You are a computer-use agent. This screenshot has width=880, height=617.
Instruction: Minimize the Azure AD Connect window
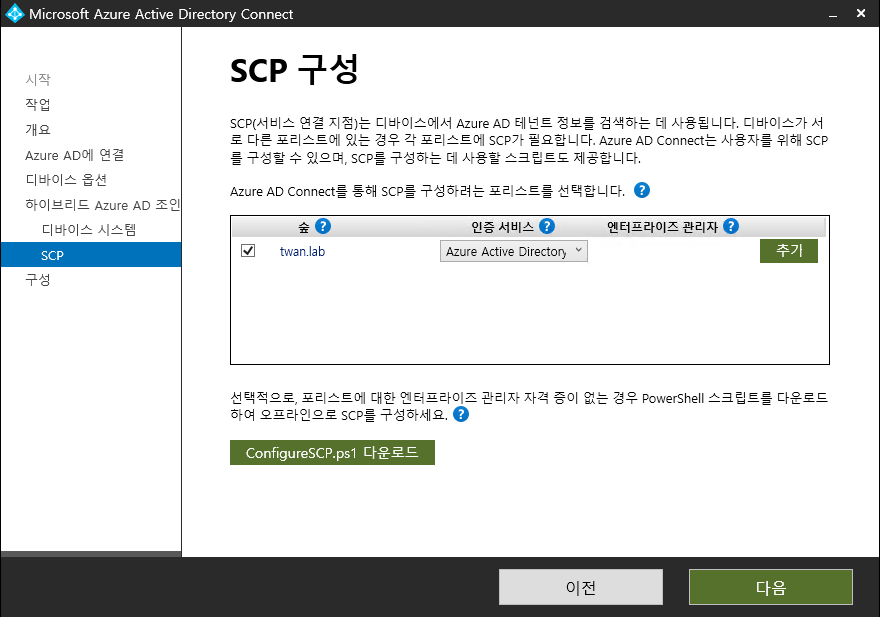(833, 14)
